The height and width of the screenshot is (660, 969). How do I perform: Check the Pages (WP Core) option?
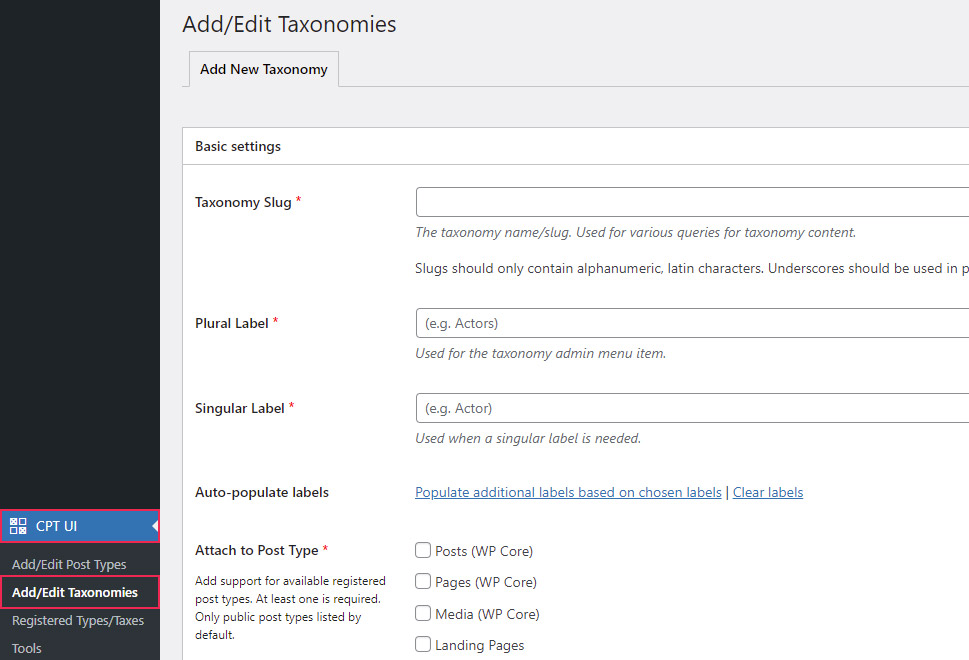pyautogui.click(x=424, y=582)
